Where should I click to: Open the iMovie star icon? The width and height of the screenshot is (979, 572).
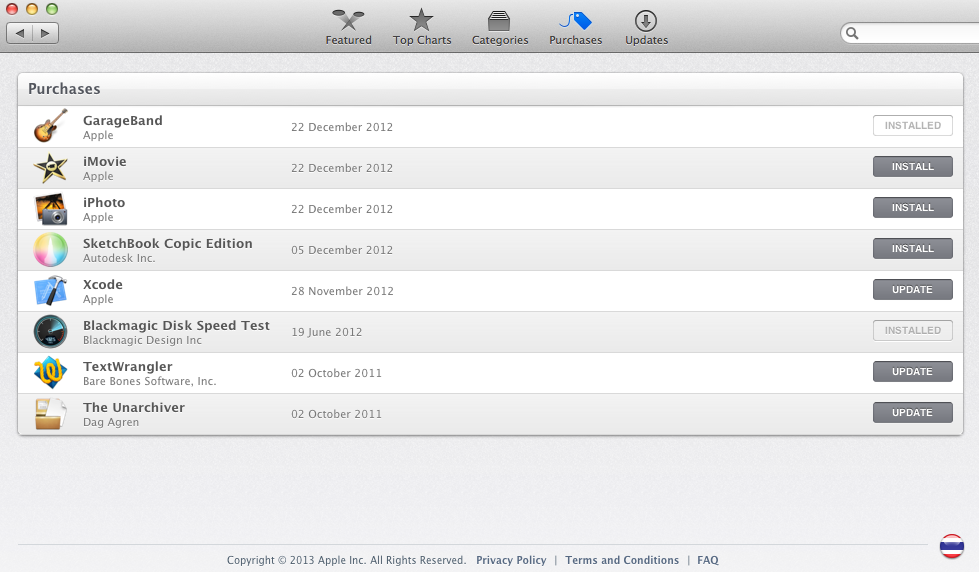point(50,168)
